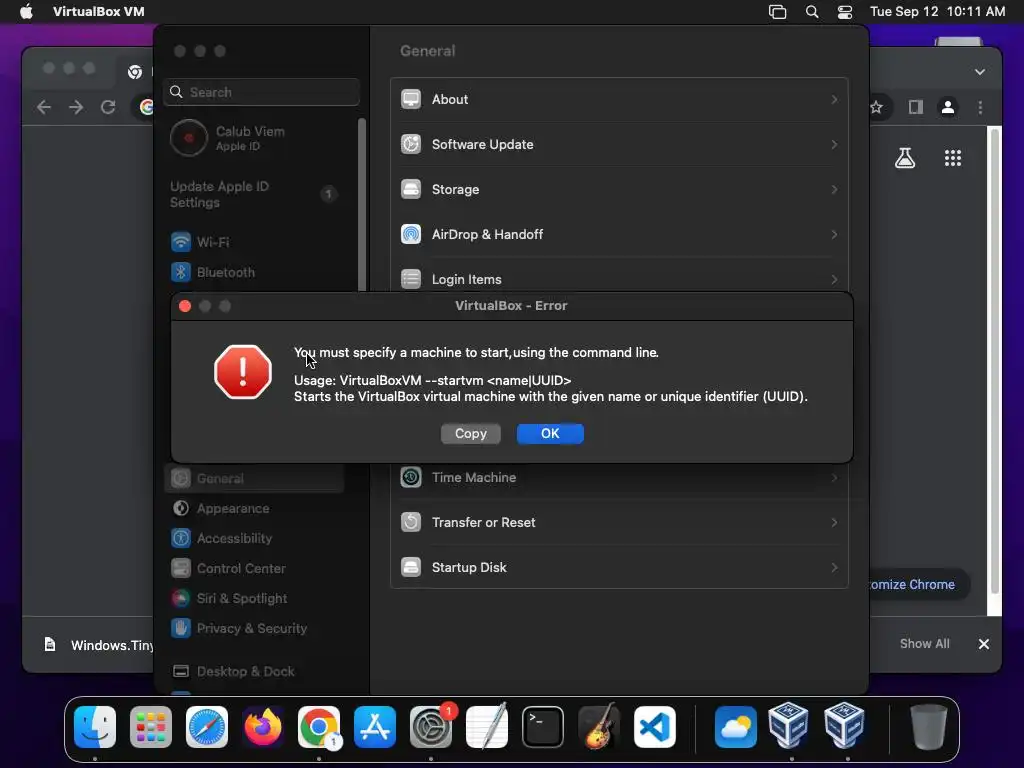Open the App Store from the Dock
Image resolution: width=1024 pixels, height=768 pixels.
(375, 726)
